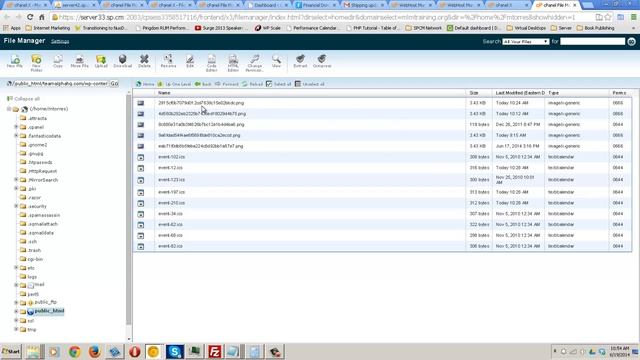This screenshot has height=360, width=640.
Task: Select the .htpasswds folder in tree
Action: (40, 162)
